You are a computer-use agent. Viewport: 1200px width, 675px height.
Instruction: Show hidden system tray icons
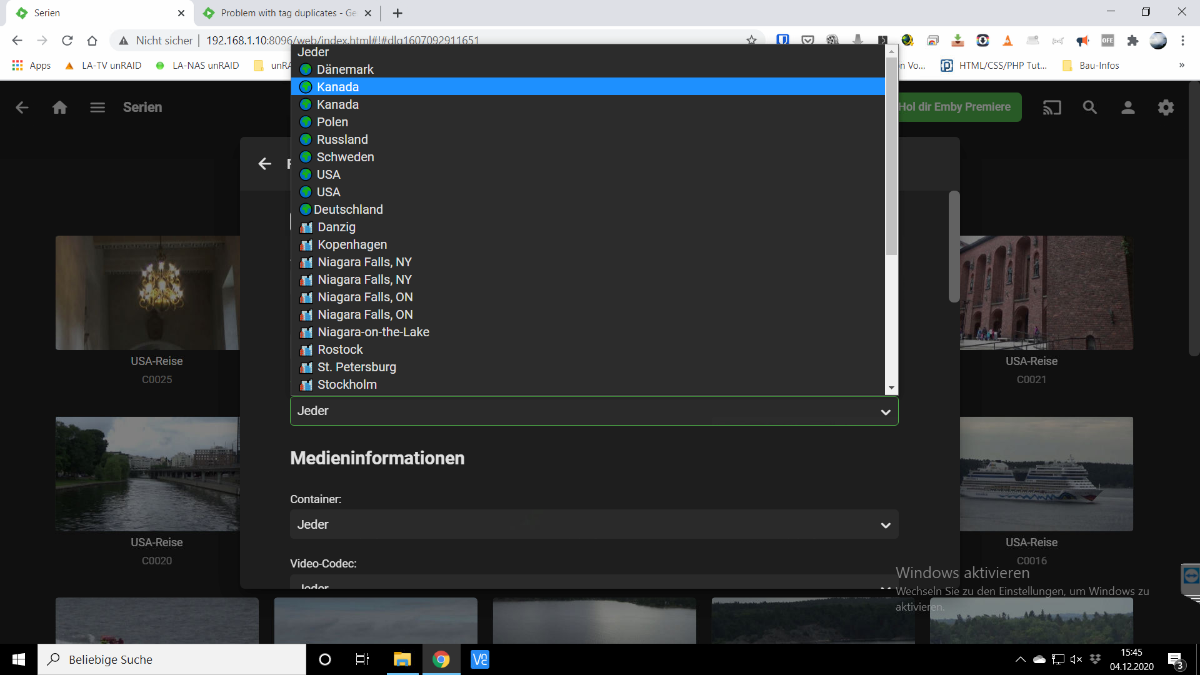click(1020, 660)
